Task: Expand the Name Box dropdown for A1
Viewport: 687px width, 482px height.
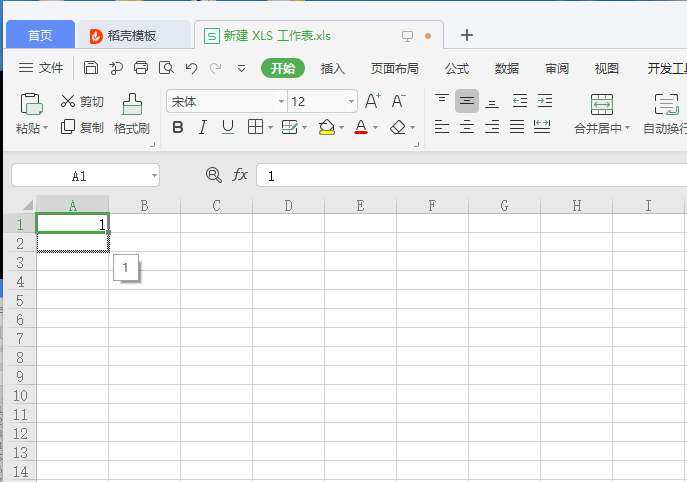Action: tap(153, 176)
